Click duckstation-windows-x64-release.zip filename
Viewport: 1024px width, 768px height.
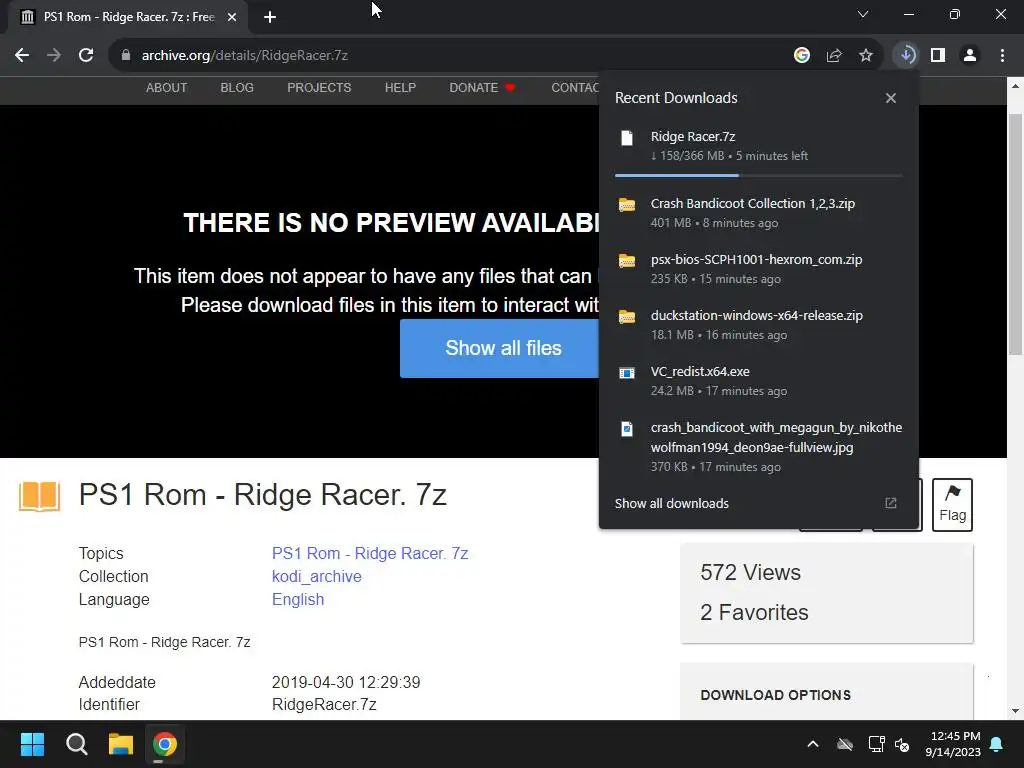click(756, 315)
